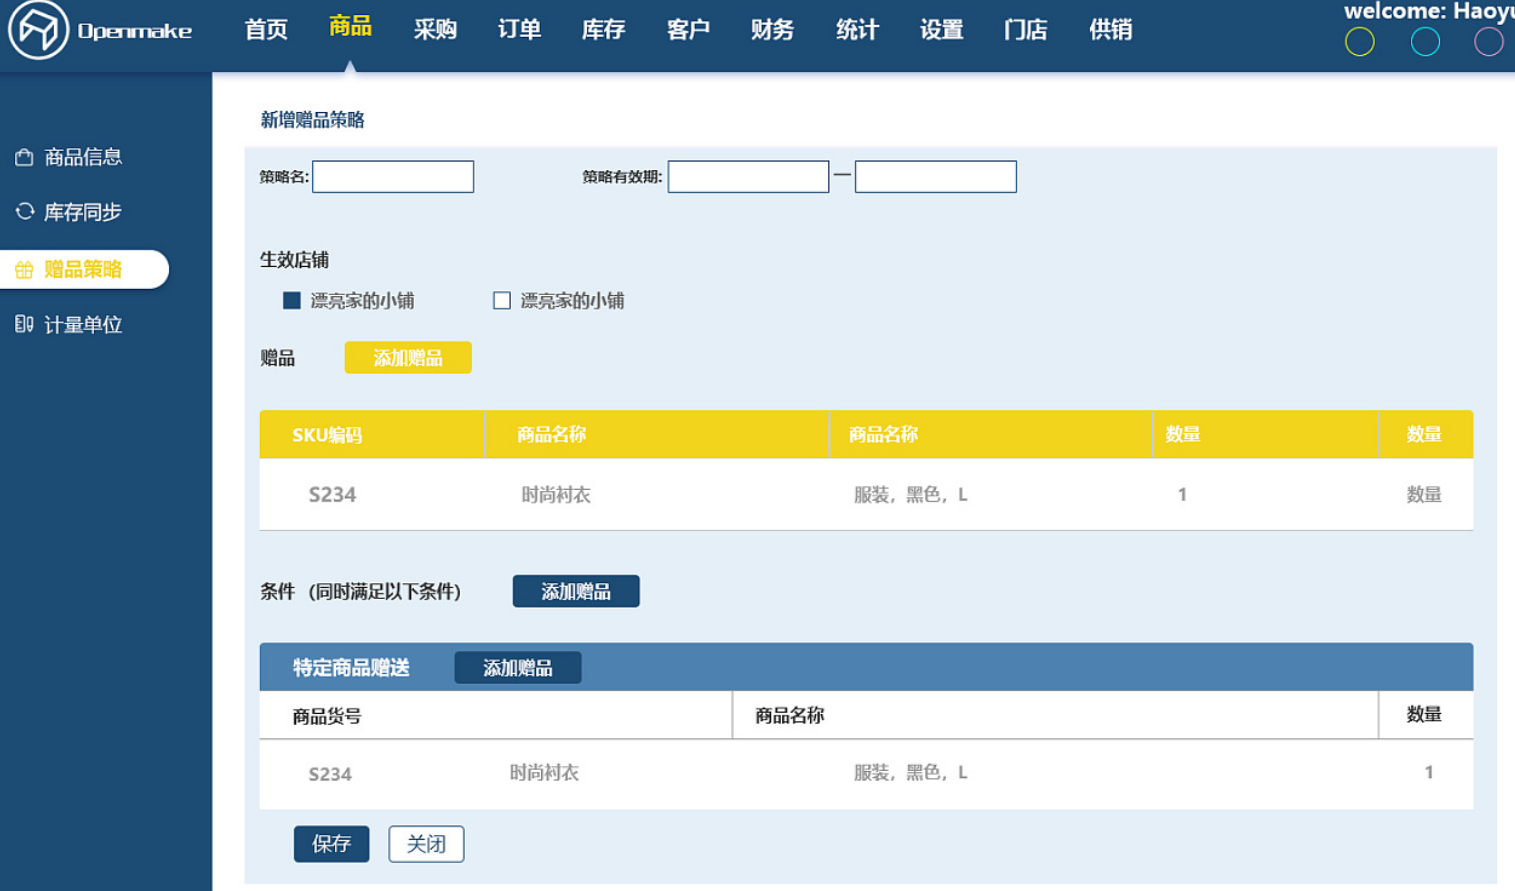Switch to the 供销 menu
The width and height of the screenshot is (1515, 891).
(1110, 30)
